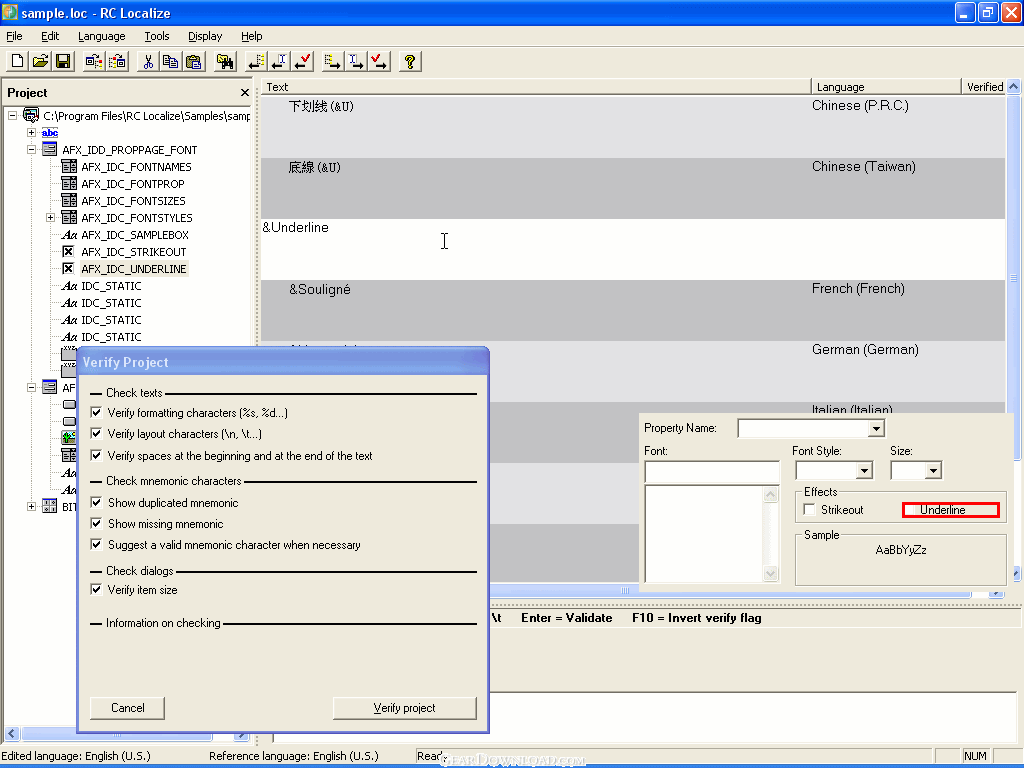The width and height of the screenshot is (1024, 768).
Task: Click the Font name input field
Action: (712, 472)
